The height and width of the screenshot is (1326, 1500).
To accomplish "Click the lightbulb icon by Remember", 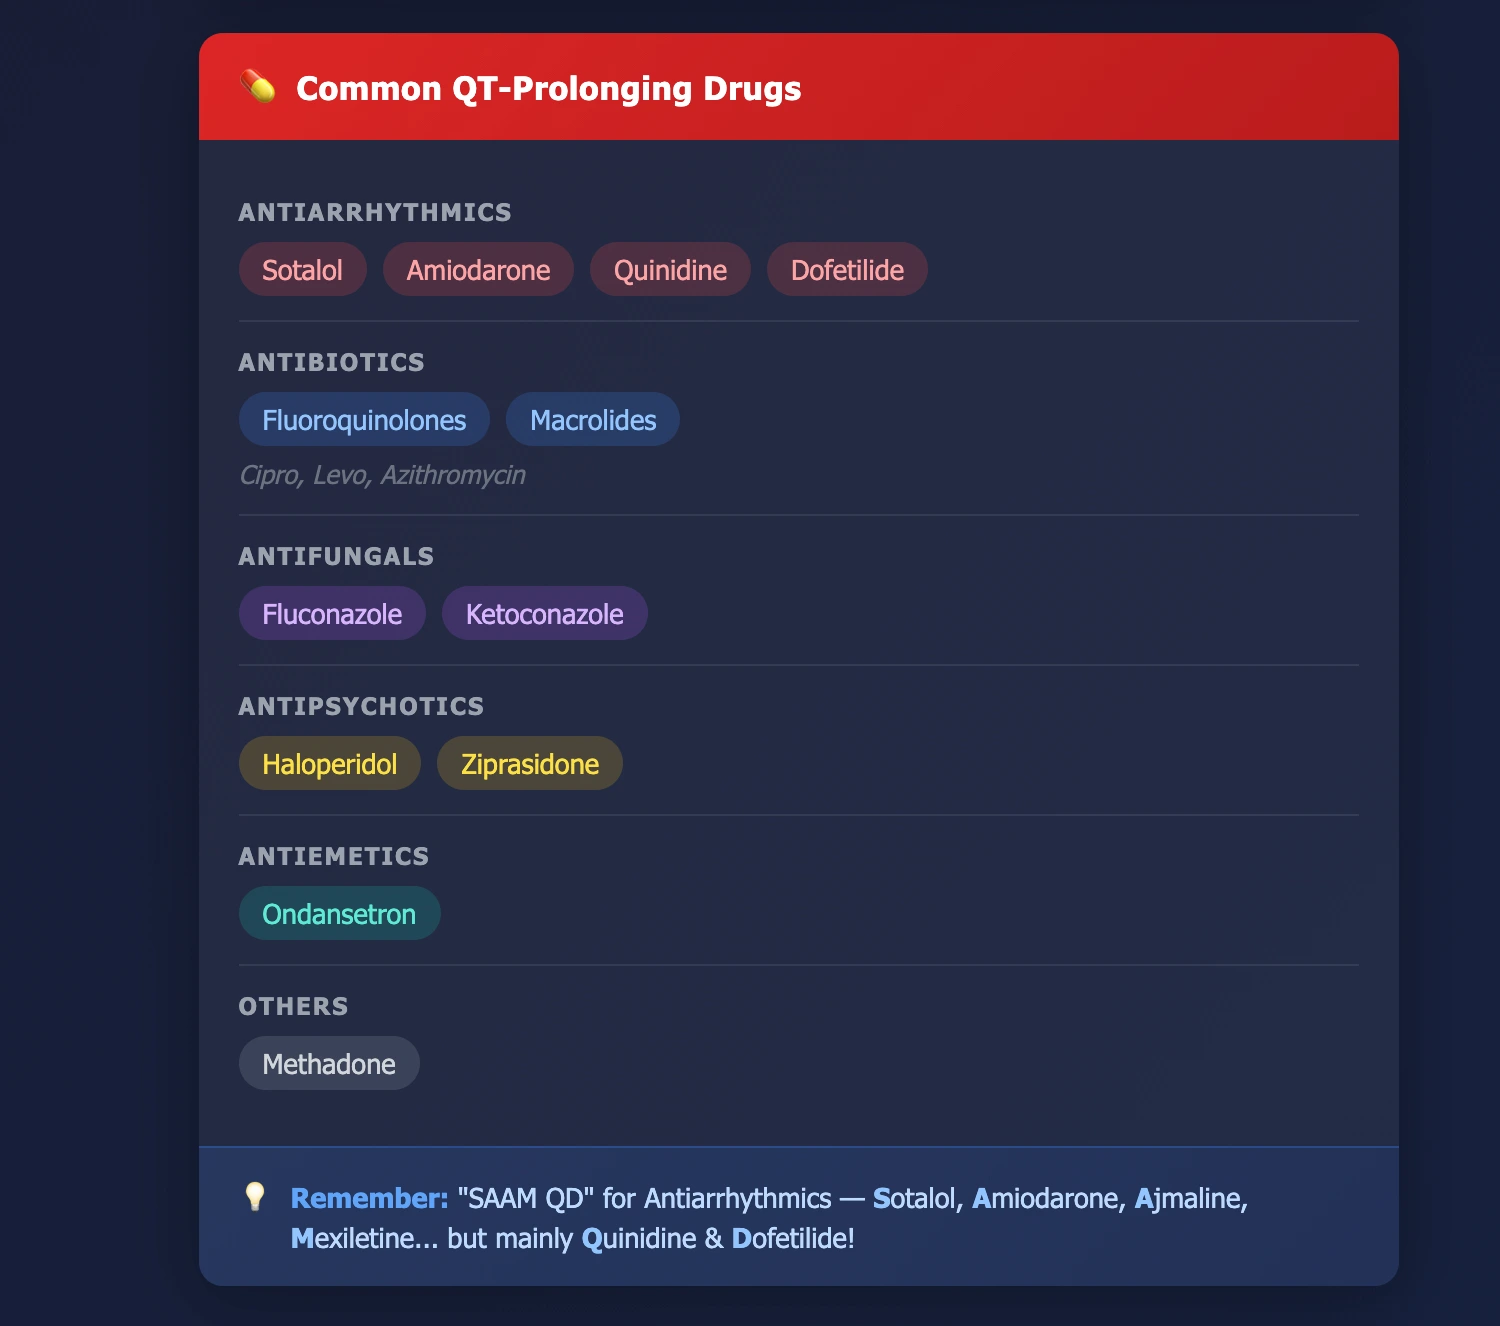I will point(255,1197).
